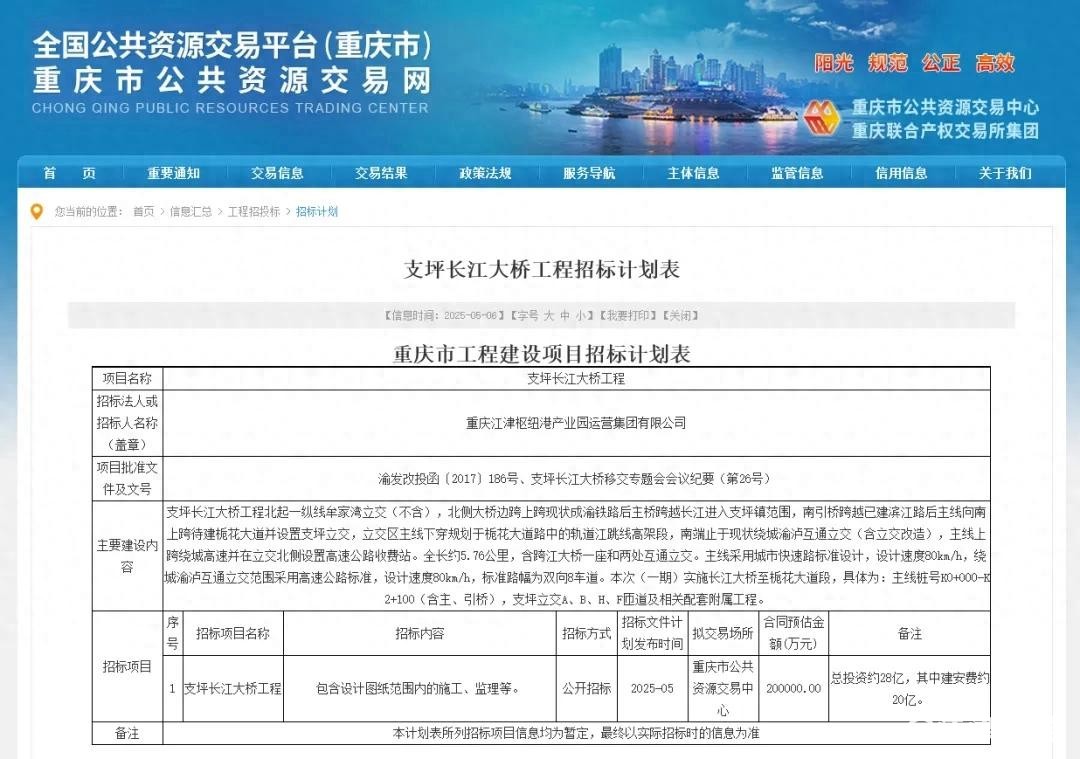Click the 招标内容 column header
The image size is (1080, 759).
tap(419, 633)
